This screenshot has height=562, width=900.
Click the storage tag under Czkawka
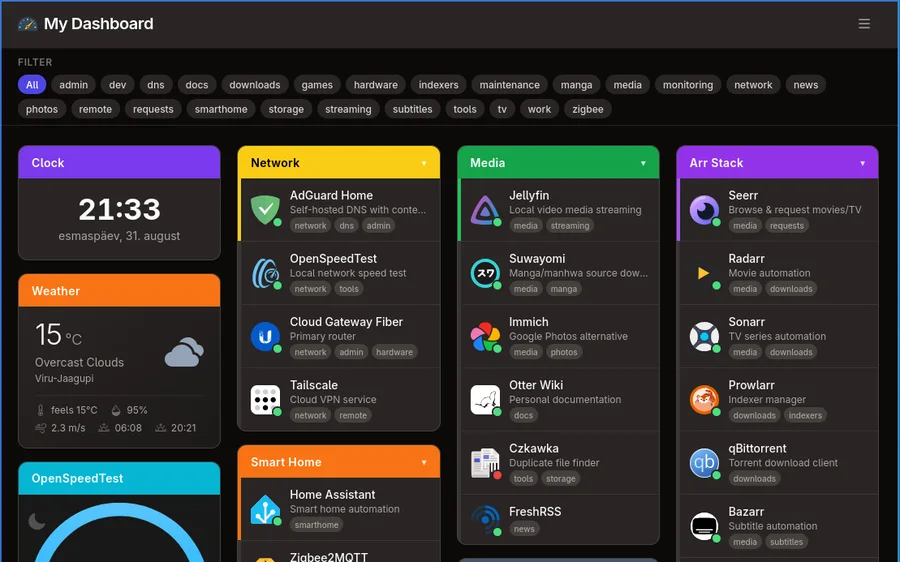click(560, 479)
